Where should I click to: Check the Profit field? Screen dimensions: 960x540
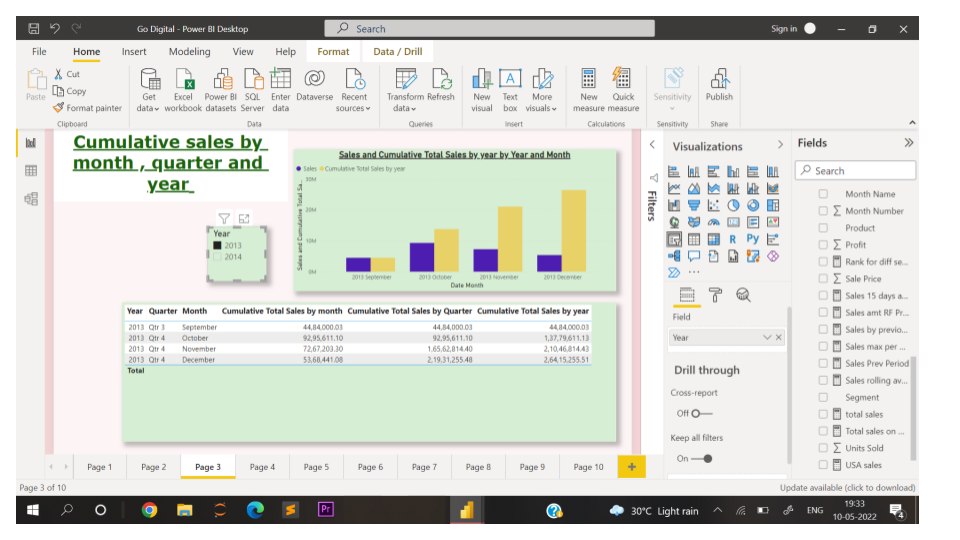point(823,244)
